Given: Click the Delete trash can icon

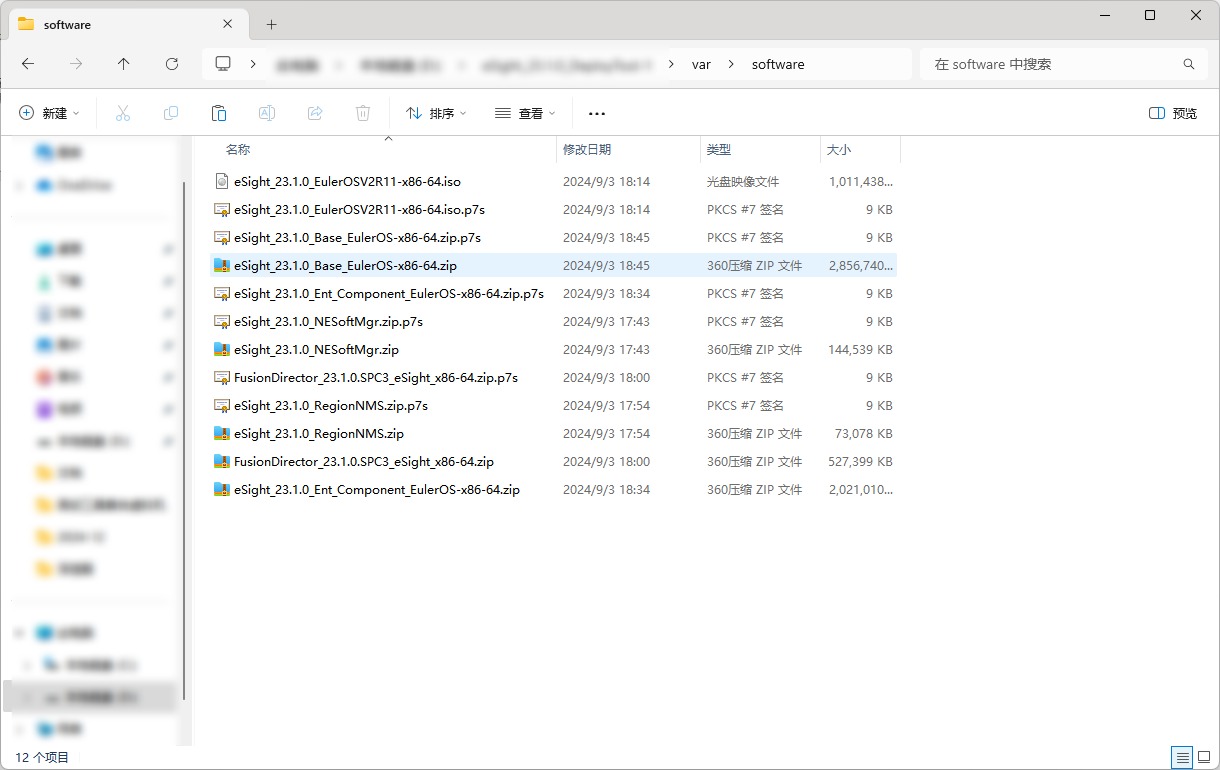Looking at the screenshot, I should 363,114.
